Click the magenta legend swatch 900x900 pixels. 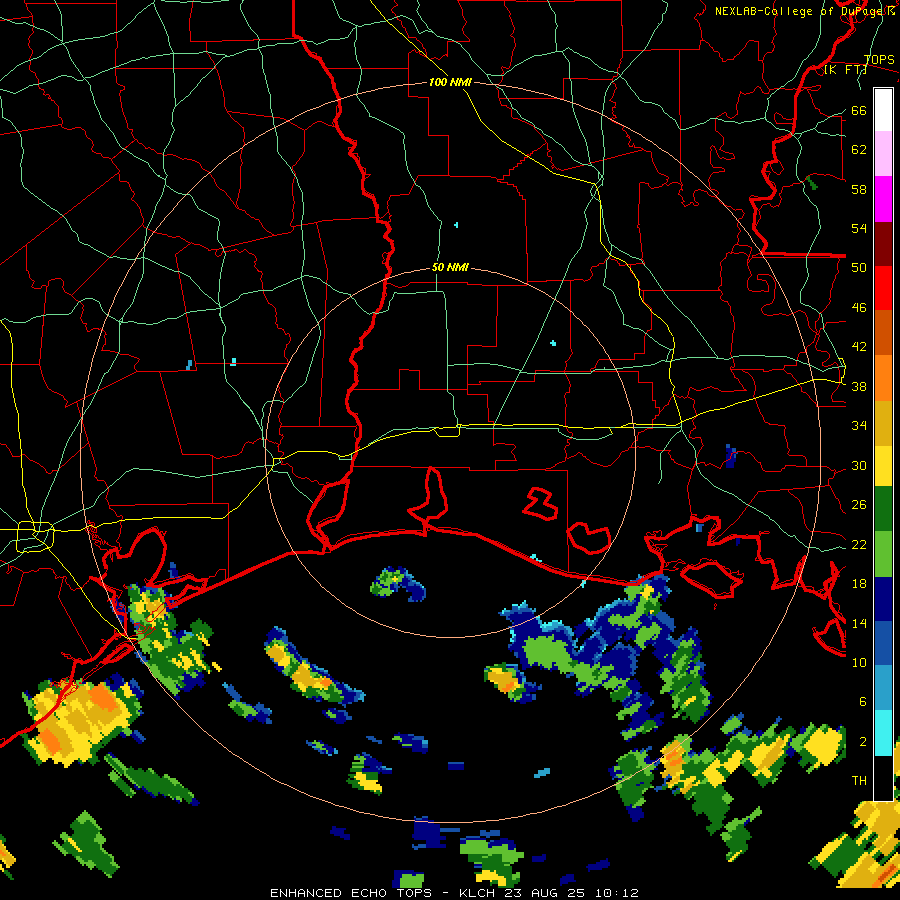click(883, 199)
